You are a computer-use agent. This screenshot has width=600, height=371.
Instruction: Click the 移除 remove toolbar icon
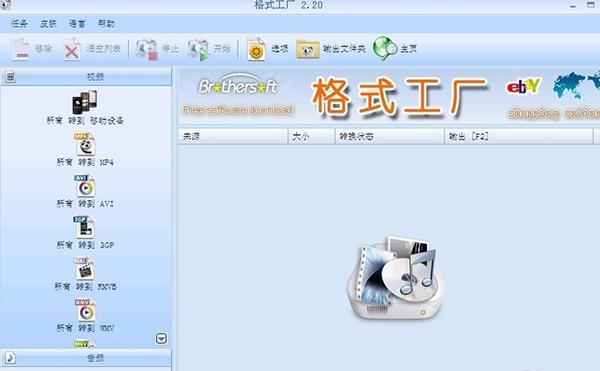click(x=20, y=49)
